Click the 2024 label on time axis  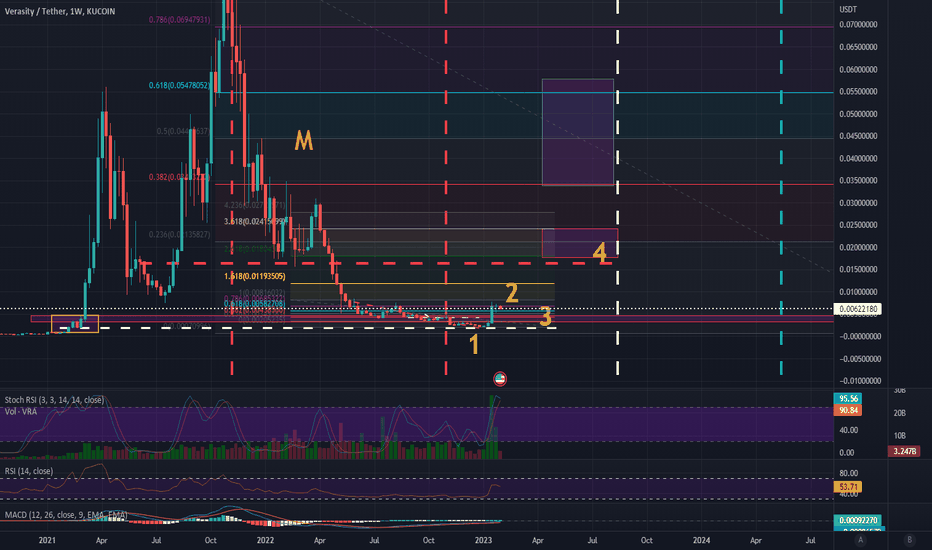tap(701, 540)
